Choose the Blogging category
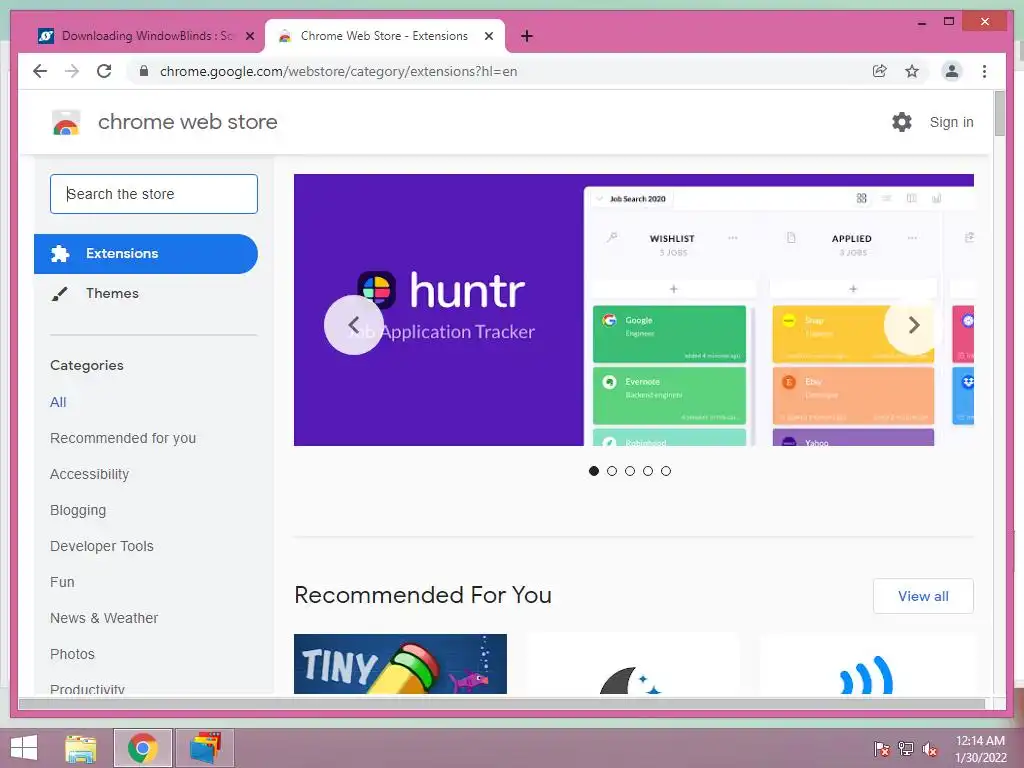Screen dimensions: 1024x768 point(78,510)
